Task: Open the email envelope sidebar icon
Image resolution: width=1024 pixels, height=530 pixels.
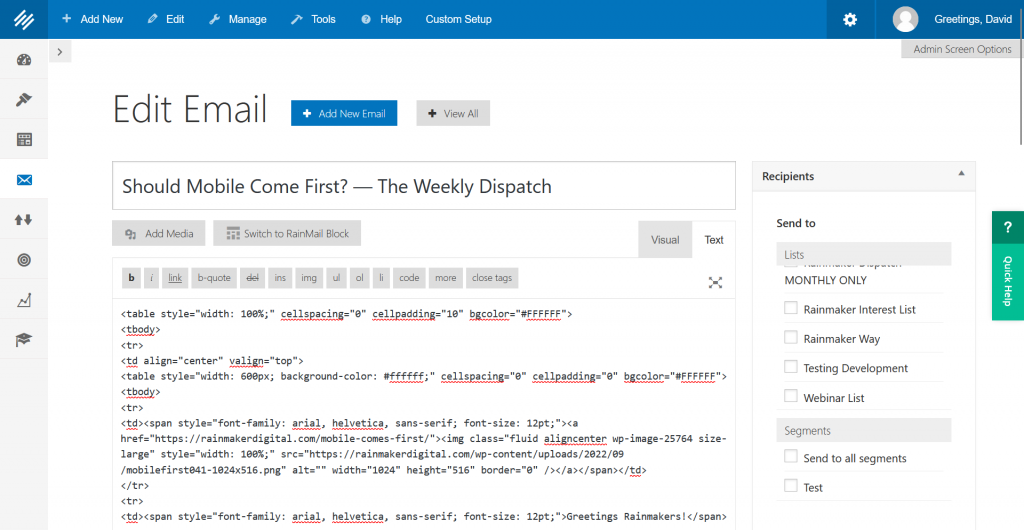Action: pyautogui.click(x=24, y=180)
